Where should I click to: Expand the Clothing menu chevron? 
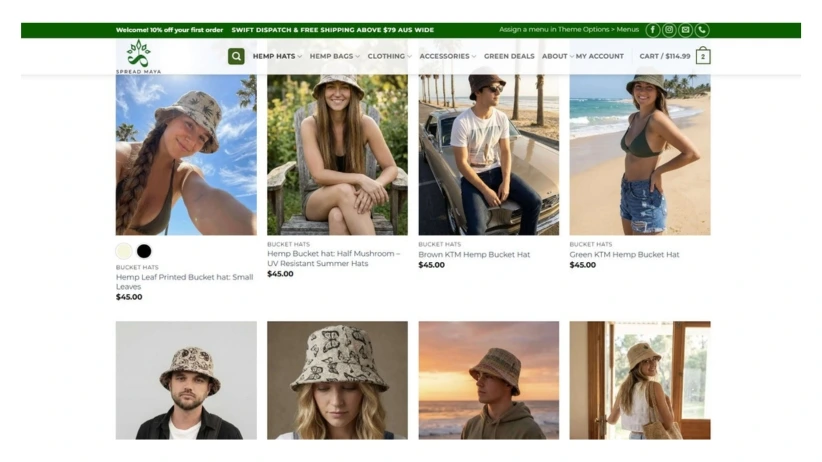(x=409, y=57)
